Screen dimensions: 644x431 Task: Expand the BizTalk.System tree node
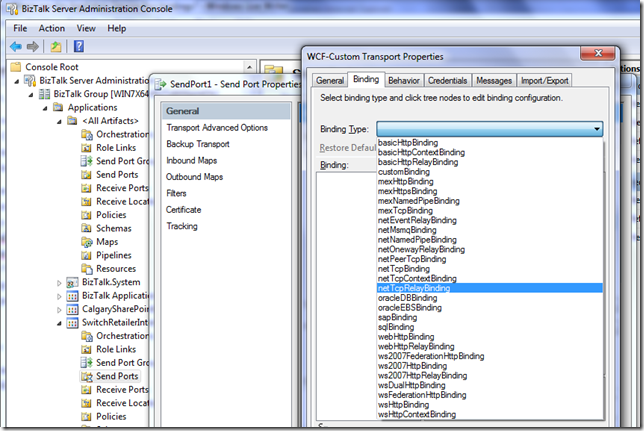59,283
